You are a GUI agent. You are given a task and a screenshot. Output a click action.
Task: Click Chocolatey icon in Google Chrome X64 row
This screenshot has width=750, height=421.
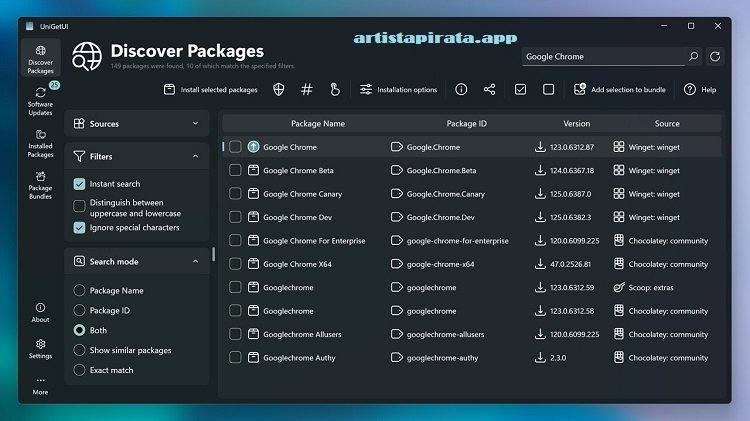point(619,264)
